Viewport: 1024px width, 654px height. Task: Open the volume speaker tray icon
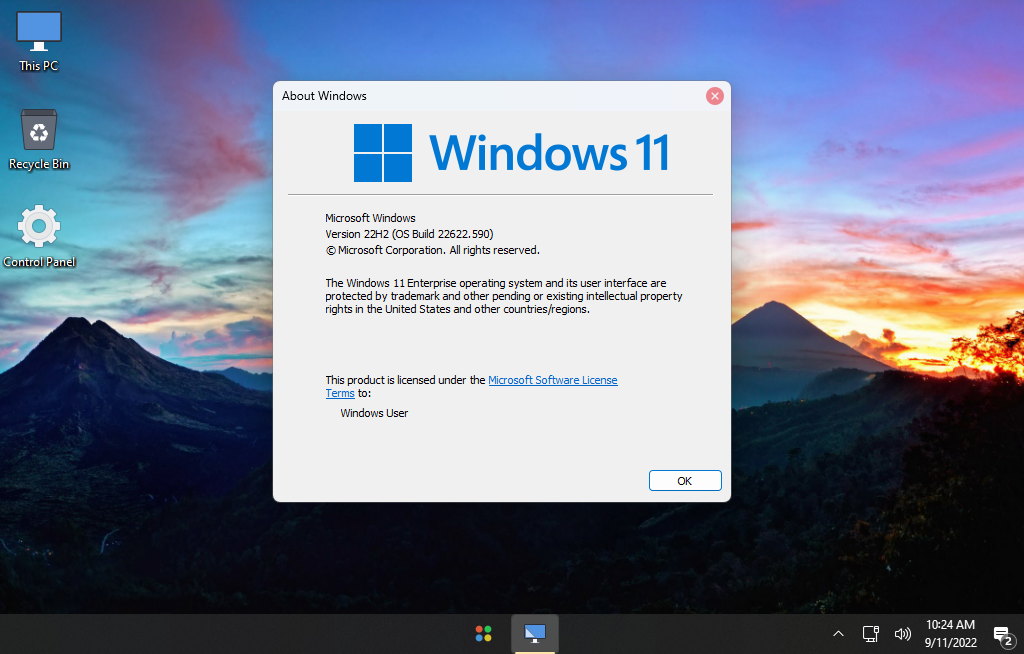click(x=903, y=634)
